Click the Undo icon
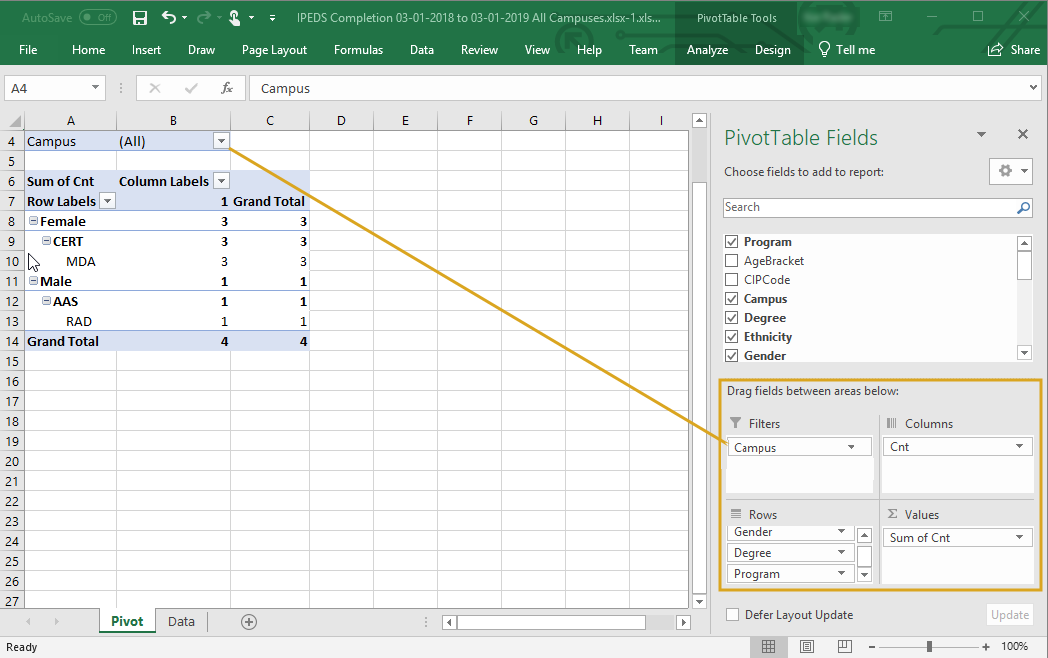Screen dimensions: 1048x658 point(166,17)
